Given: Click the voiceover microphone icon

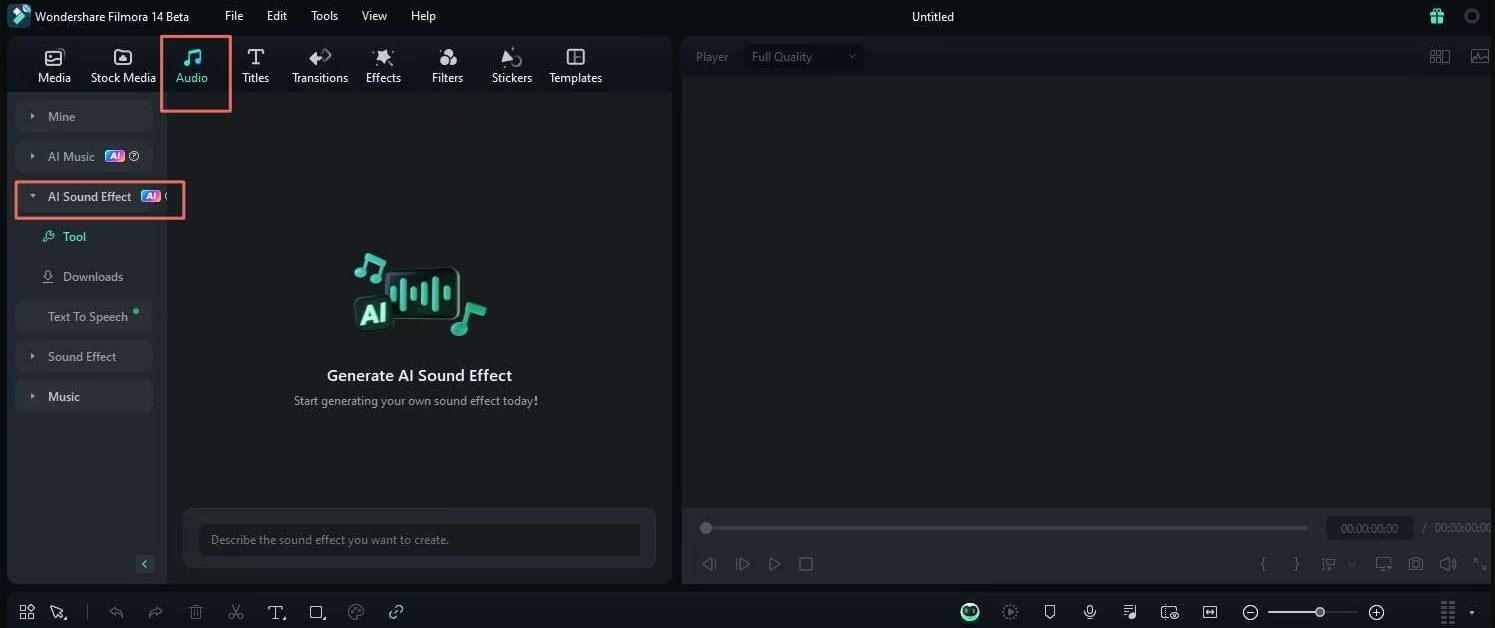Looking at the screenshot, I should (x=1090, y=612).
